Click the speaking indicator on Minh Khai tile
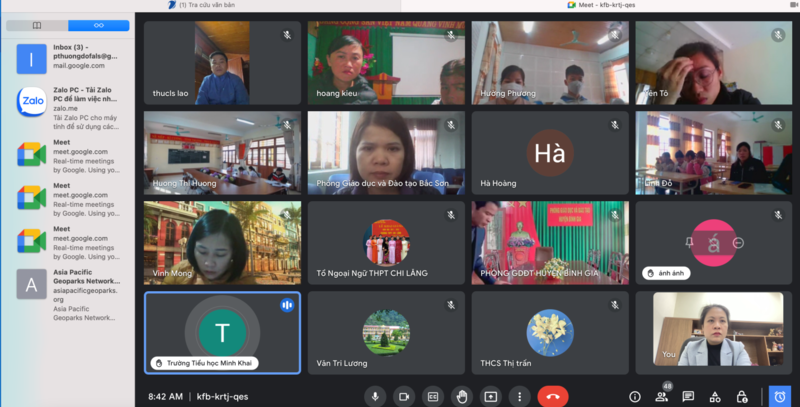 click(287, 305)
